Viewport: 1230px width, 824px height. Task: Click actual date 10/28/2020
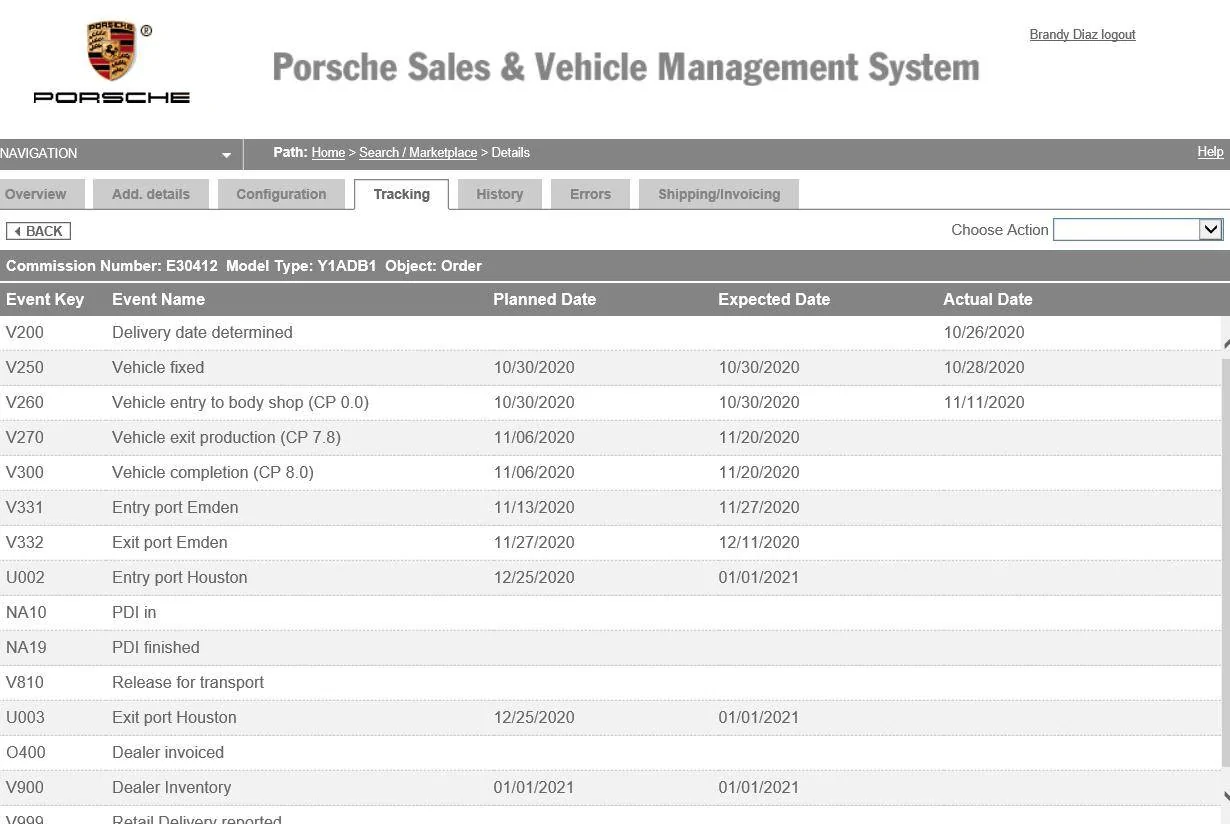tap(984, 367)
